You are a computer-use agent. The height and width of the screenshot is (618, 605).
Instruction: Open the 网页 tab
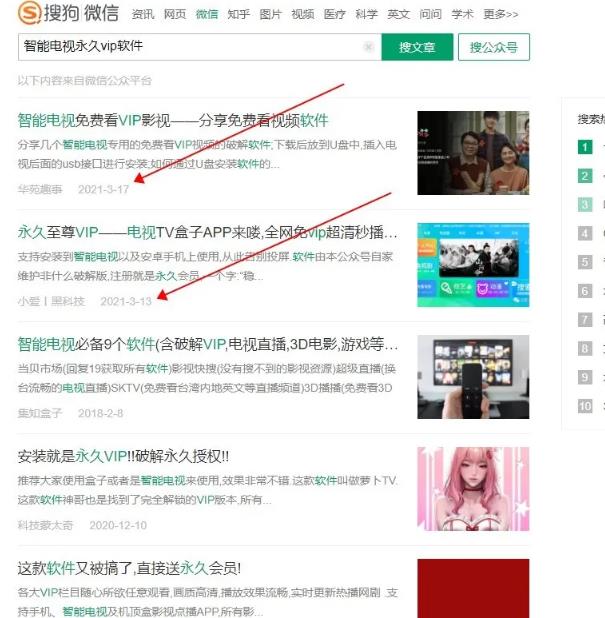(175, 15)
